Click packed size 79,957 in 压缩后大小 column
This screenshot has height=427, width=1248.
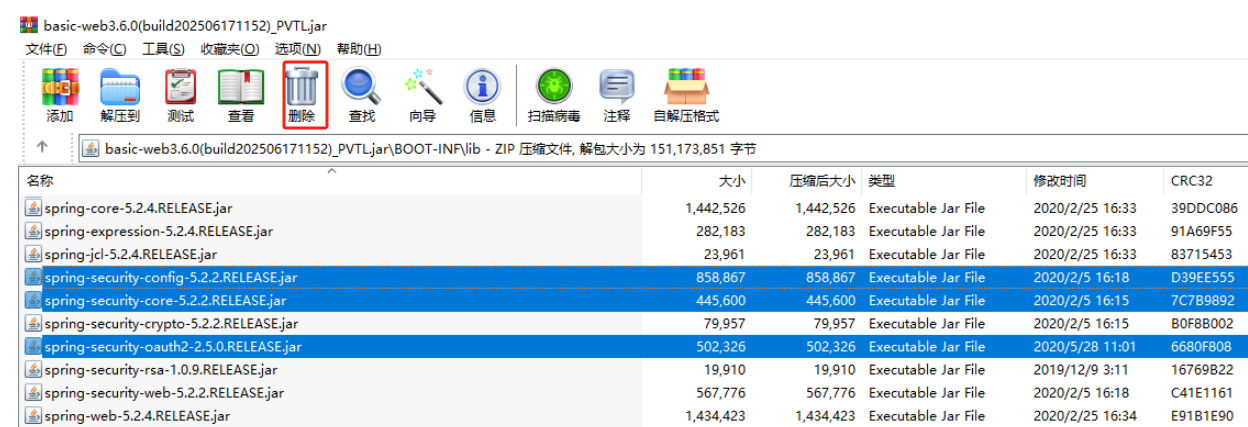coord(835,323)
